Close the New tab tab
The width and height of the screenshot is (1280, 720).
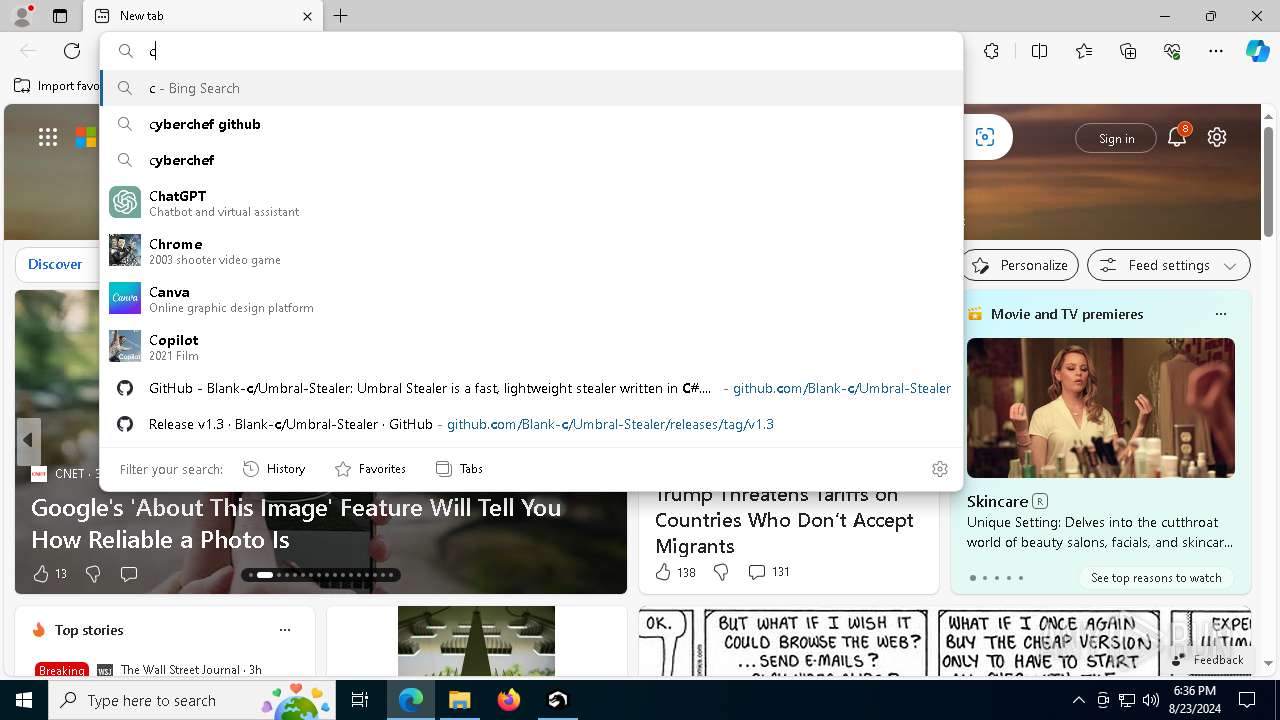308,16
